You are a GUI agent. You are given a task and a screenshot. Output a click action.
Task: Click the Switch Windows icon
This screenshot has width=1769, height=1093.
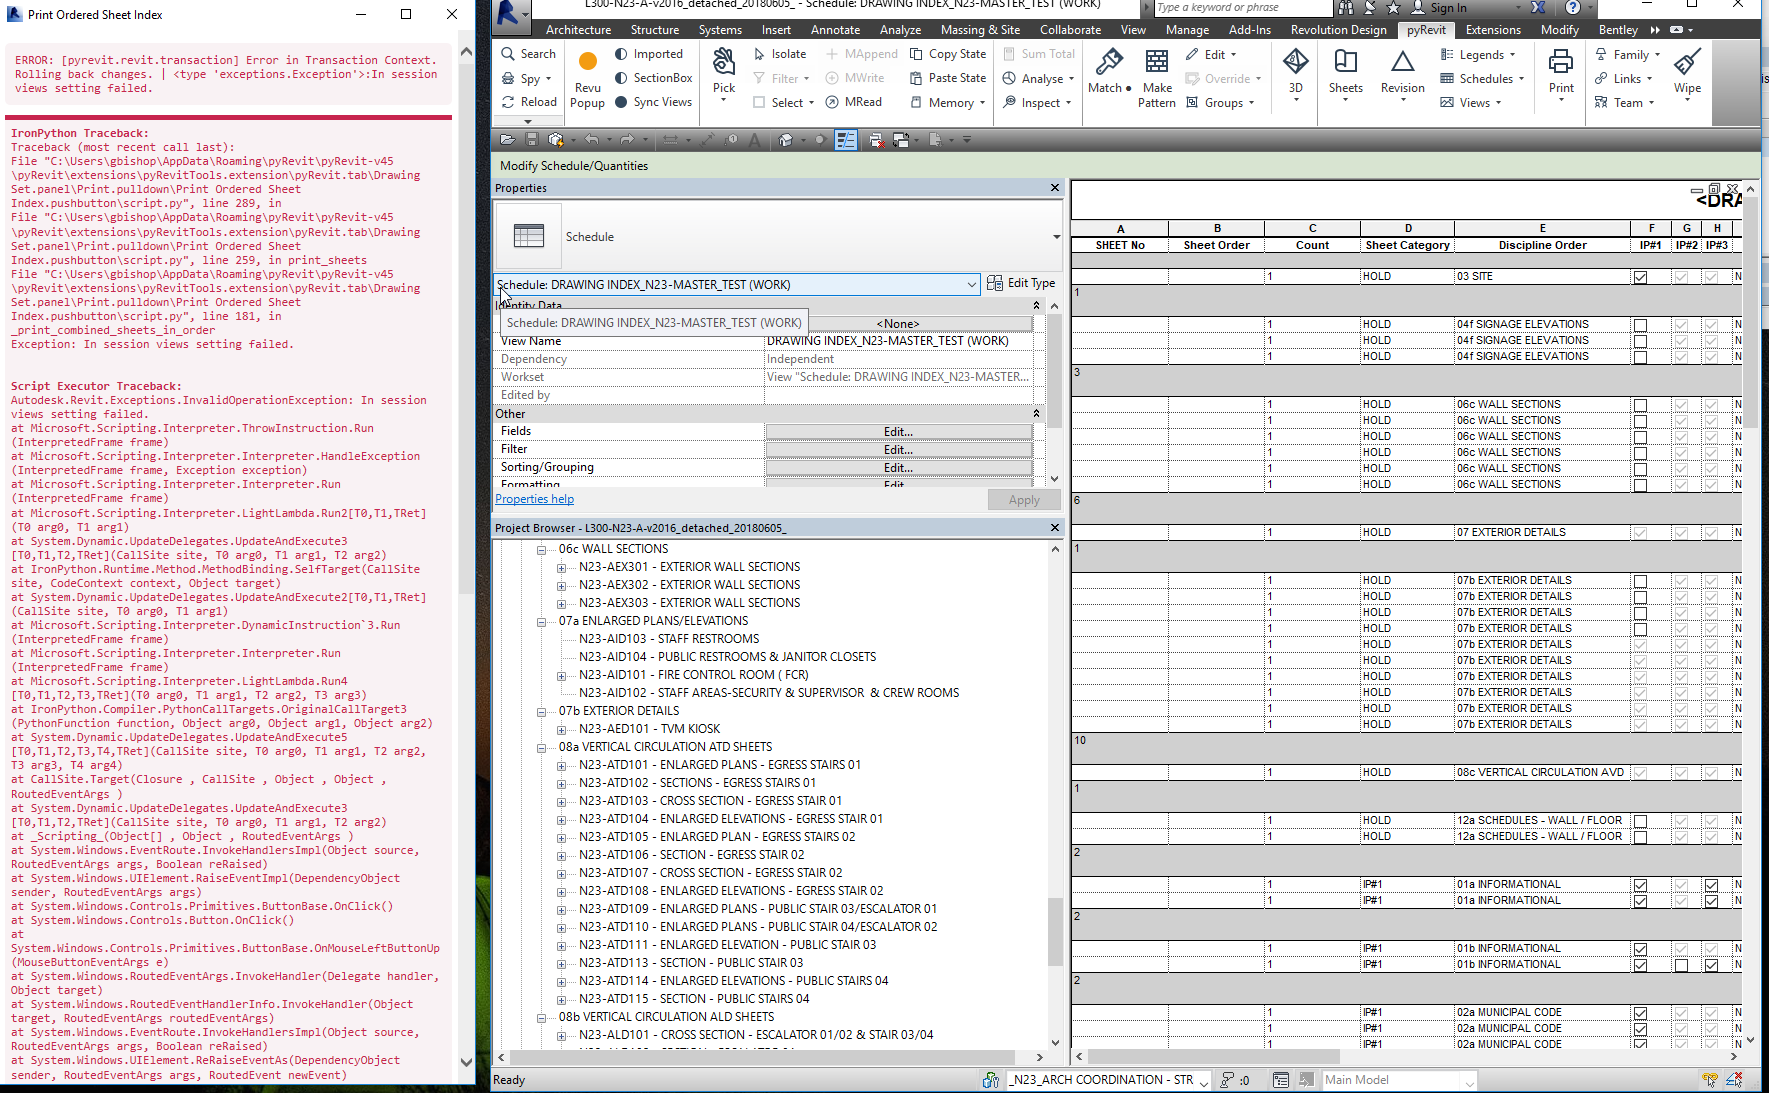(901, 140)
